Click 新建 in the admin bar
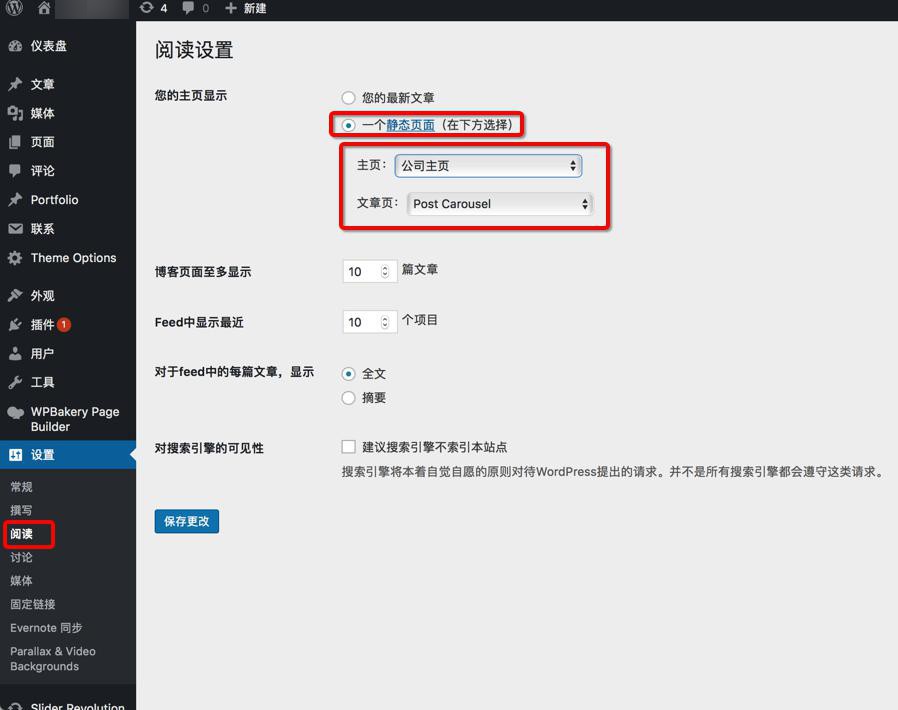The image size is (898, 710). tap(254, 8)
